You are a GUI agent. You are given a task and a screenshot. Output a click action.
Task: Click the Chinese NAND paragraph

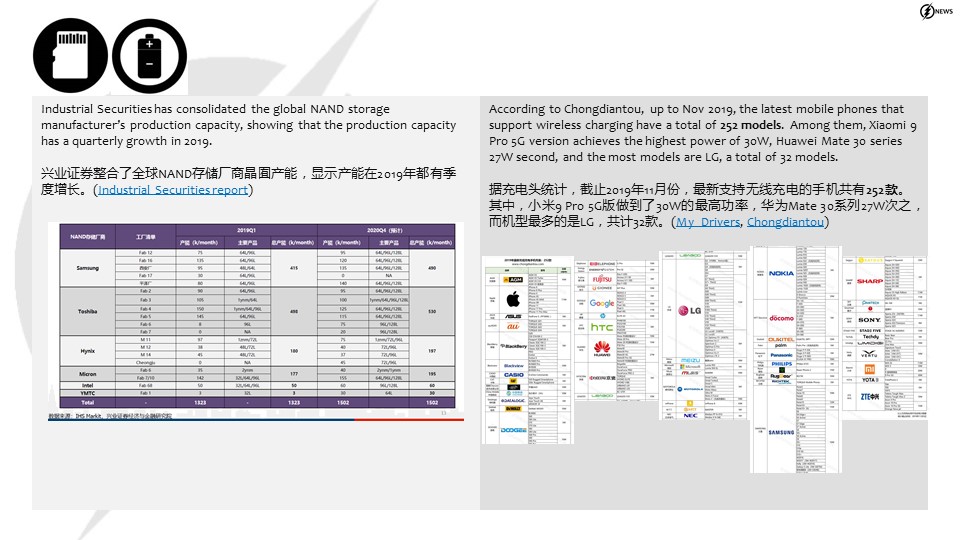(x=249, y=181)
